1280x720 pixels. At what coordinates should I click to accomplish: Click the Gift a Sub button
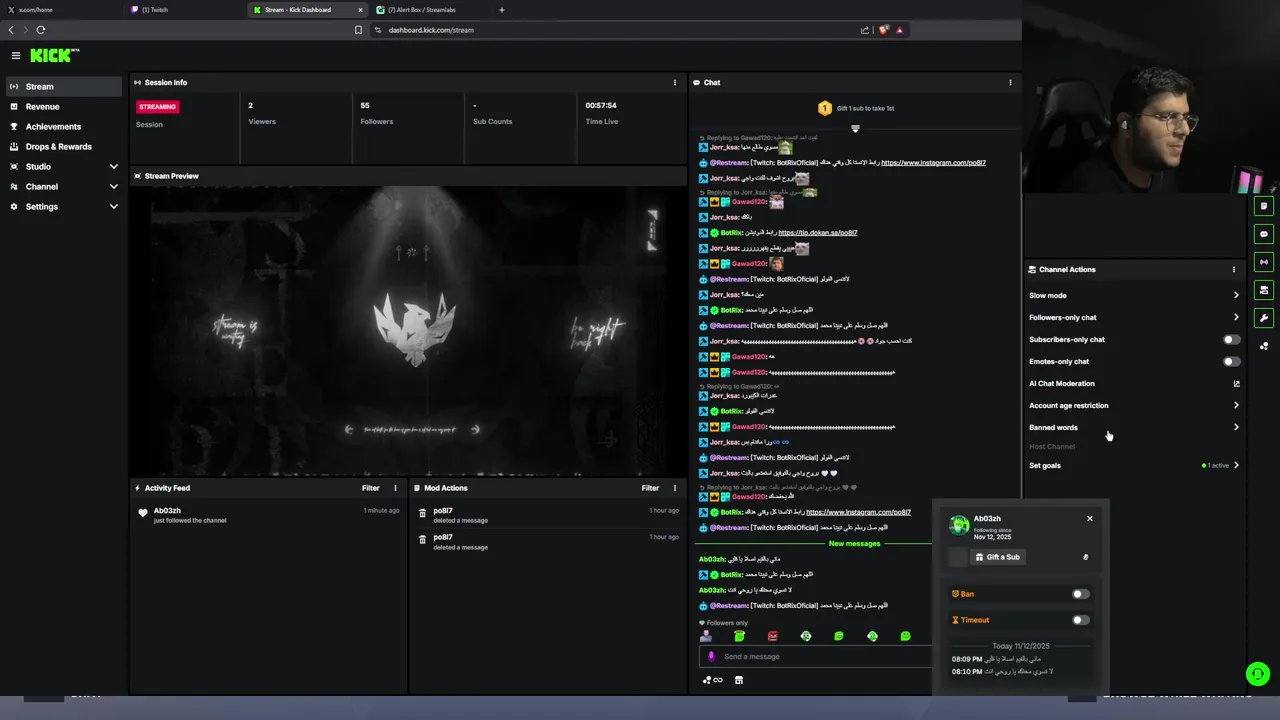click(998, 557)
